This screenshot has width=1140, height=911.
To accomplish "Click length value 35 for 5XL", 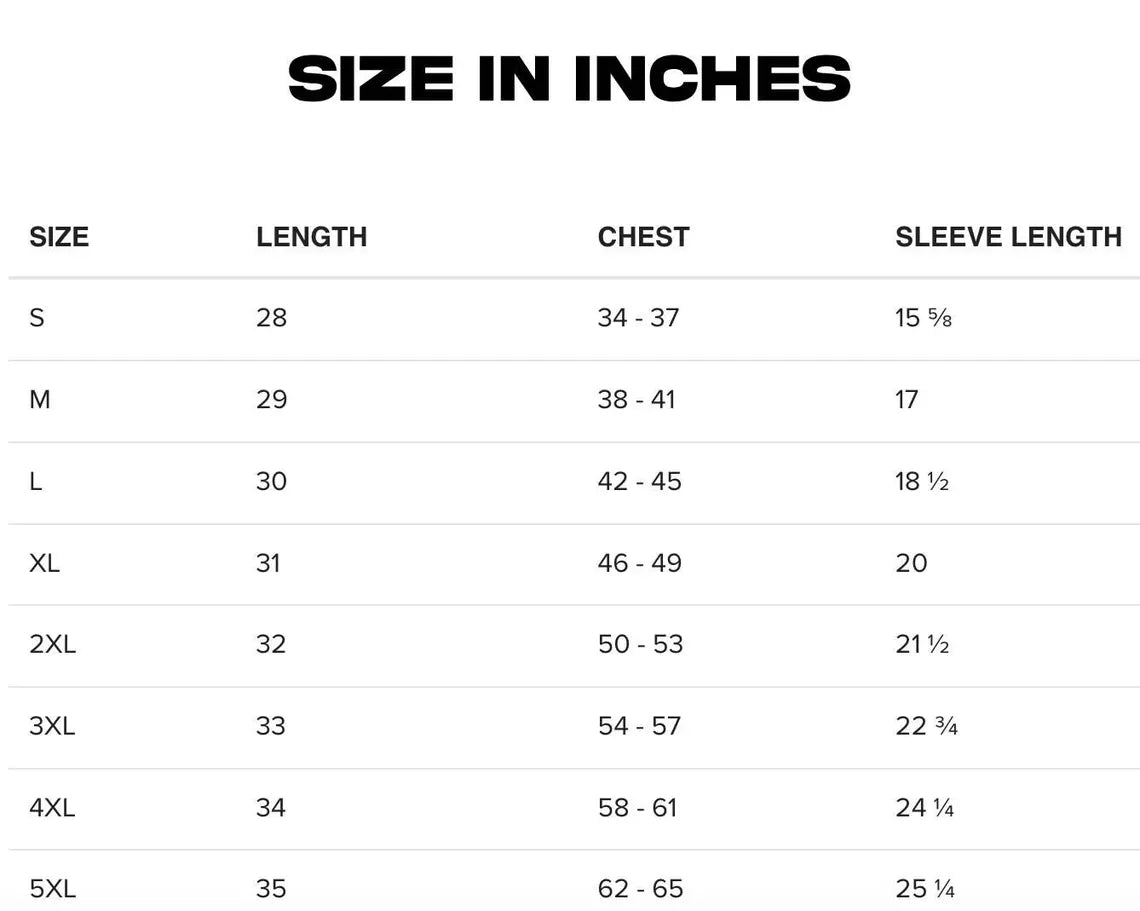I will click(271, 888).
